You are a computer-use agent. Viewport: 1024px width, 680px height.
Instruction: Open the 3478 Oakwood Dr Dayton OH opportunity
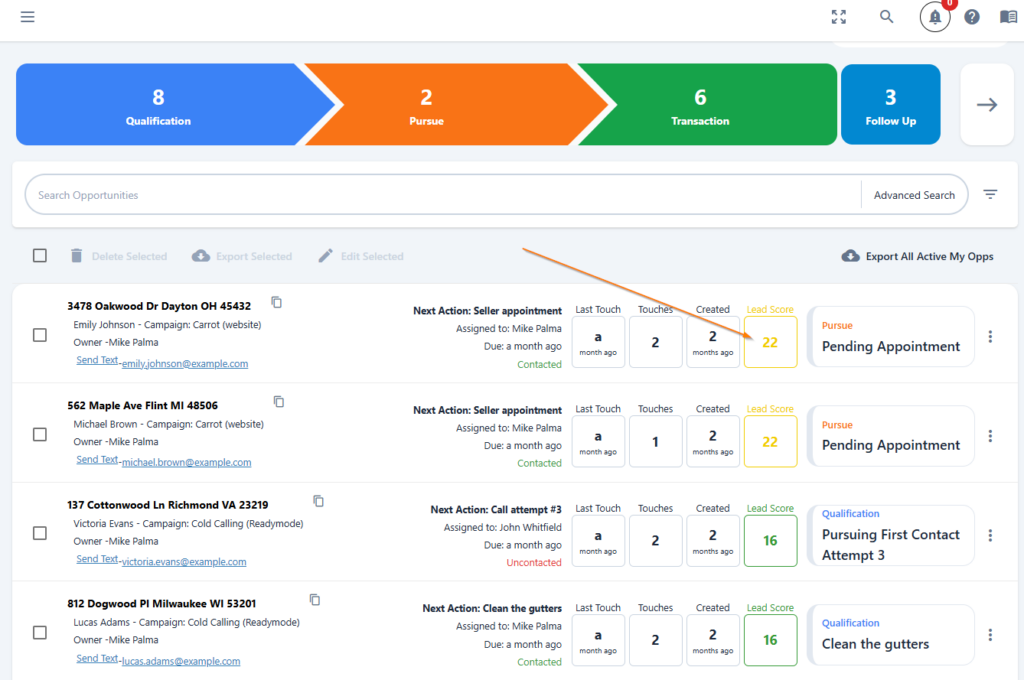pyautogui.click(x=159, y=306)
